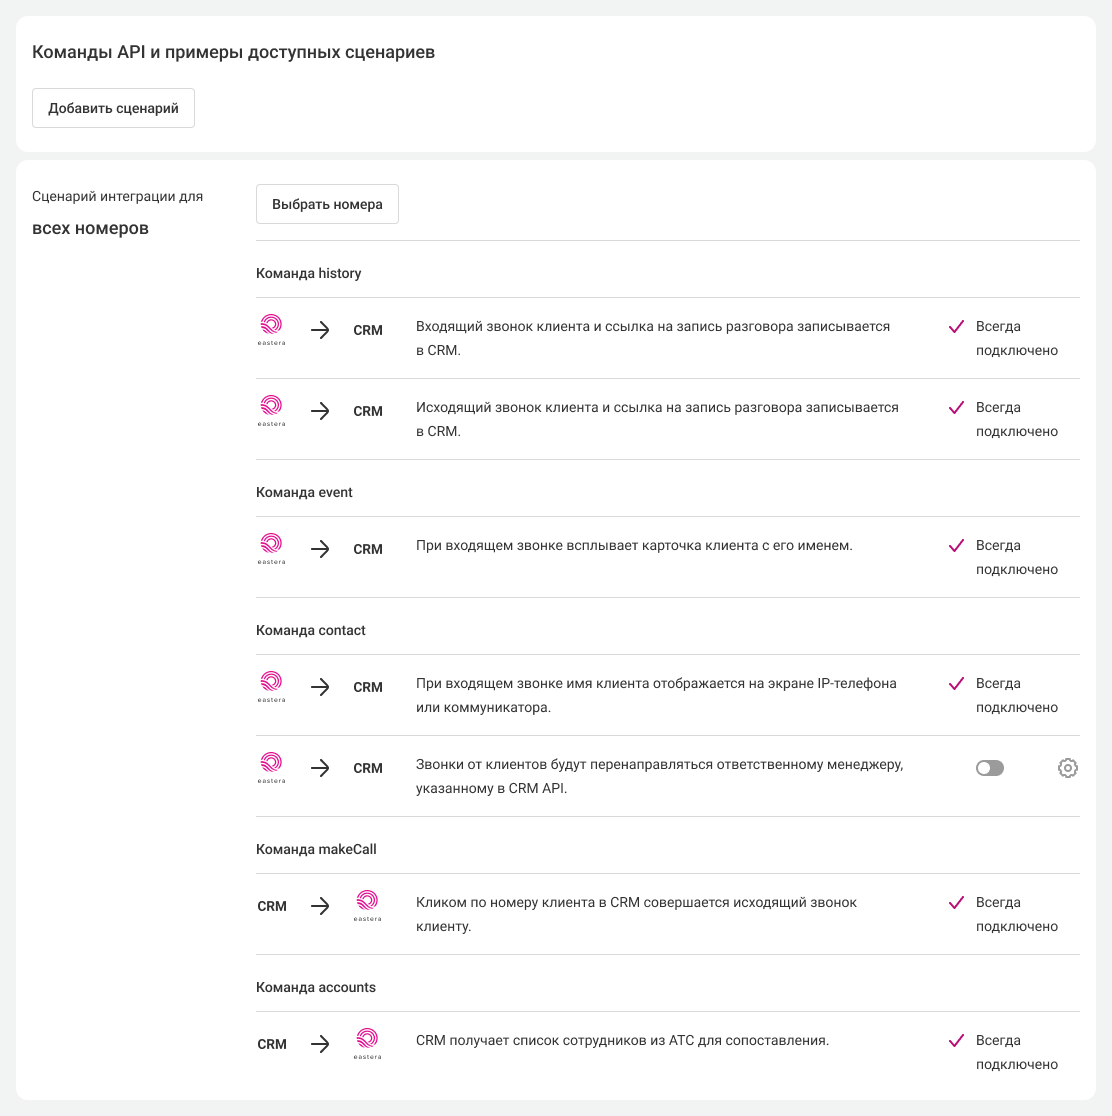
Task: Click Eastera logo in the accounts command row
Action: (x=367, y=1041)
